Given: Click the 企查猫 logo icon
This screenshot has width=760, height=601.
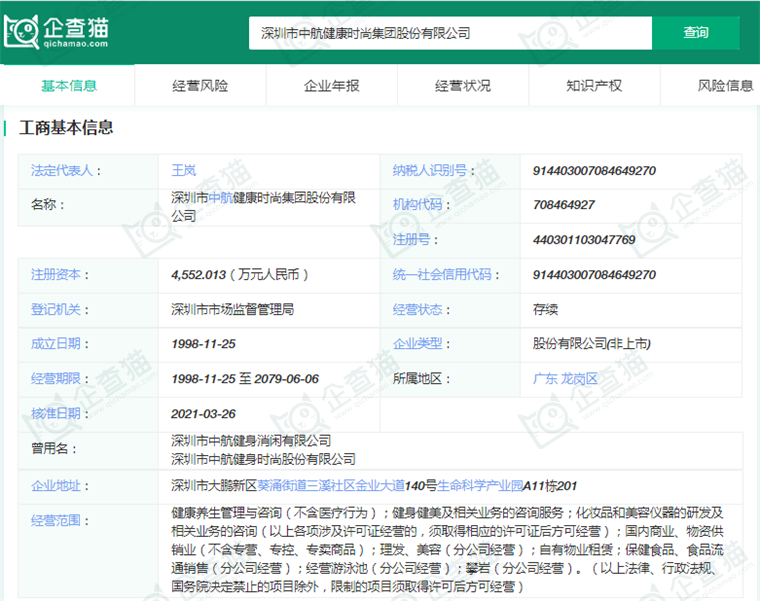Looking at the screenshot, I should (x=56, y=32).
